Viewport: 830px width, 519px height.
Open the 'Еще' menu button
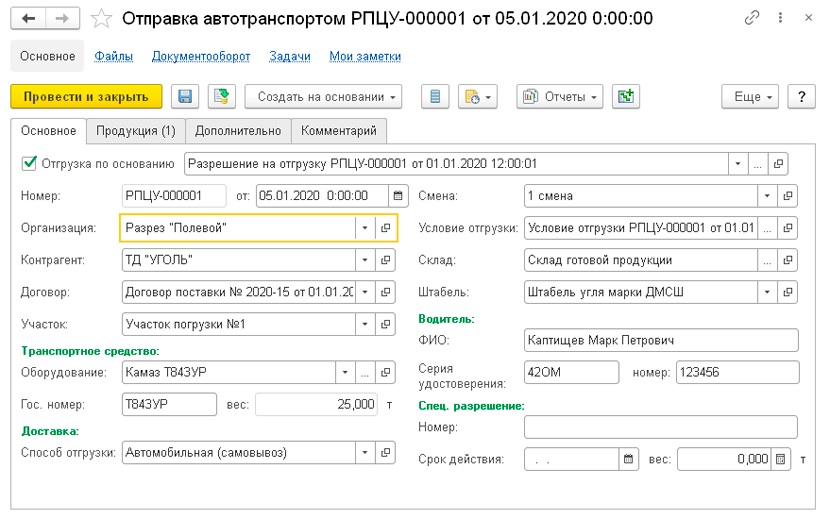tap(753, 97)
